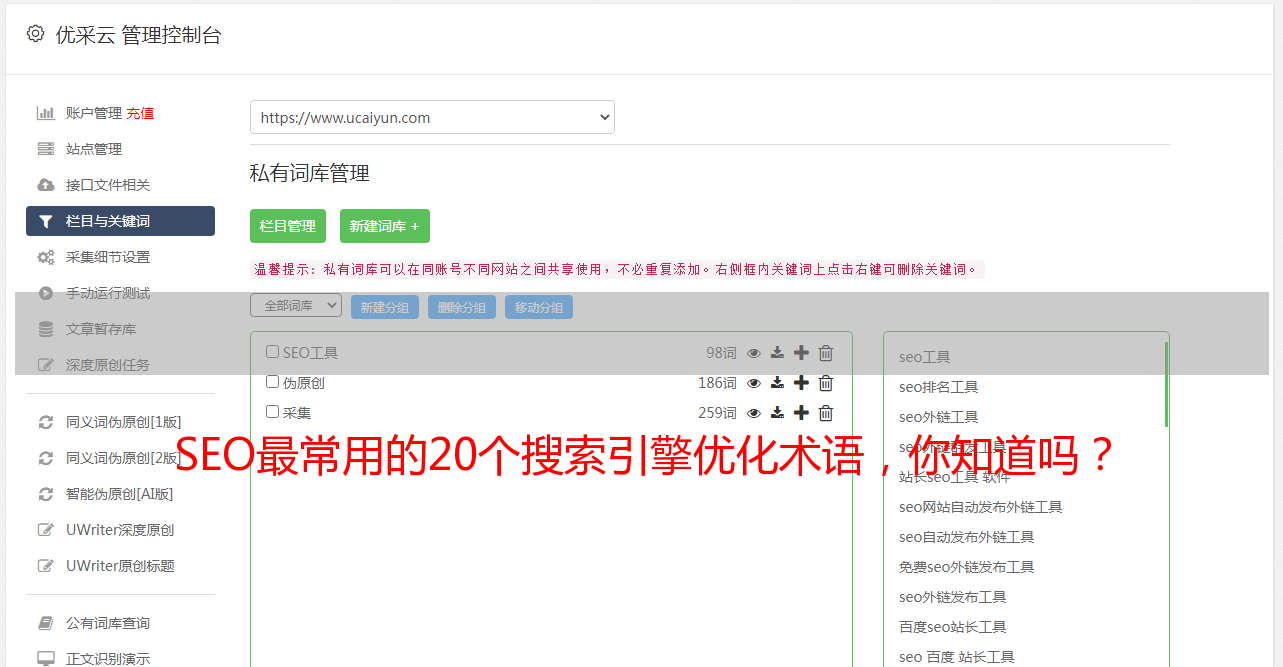
Task: View keywords of 采集 via eye icon
Action: pos(754,413)
